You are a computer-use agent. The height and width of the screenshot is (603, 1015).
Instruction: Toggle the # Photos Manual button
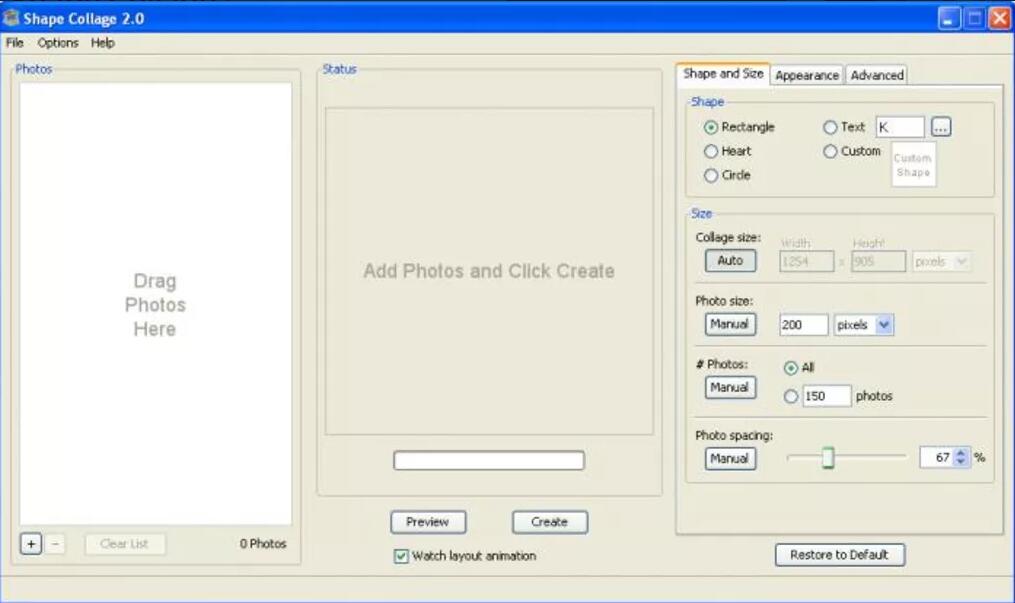tap(730, 388)
